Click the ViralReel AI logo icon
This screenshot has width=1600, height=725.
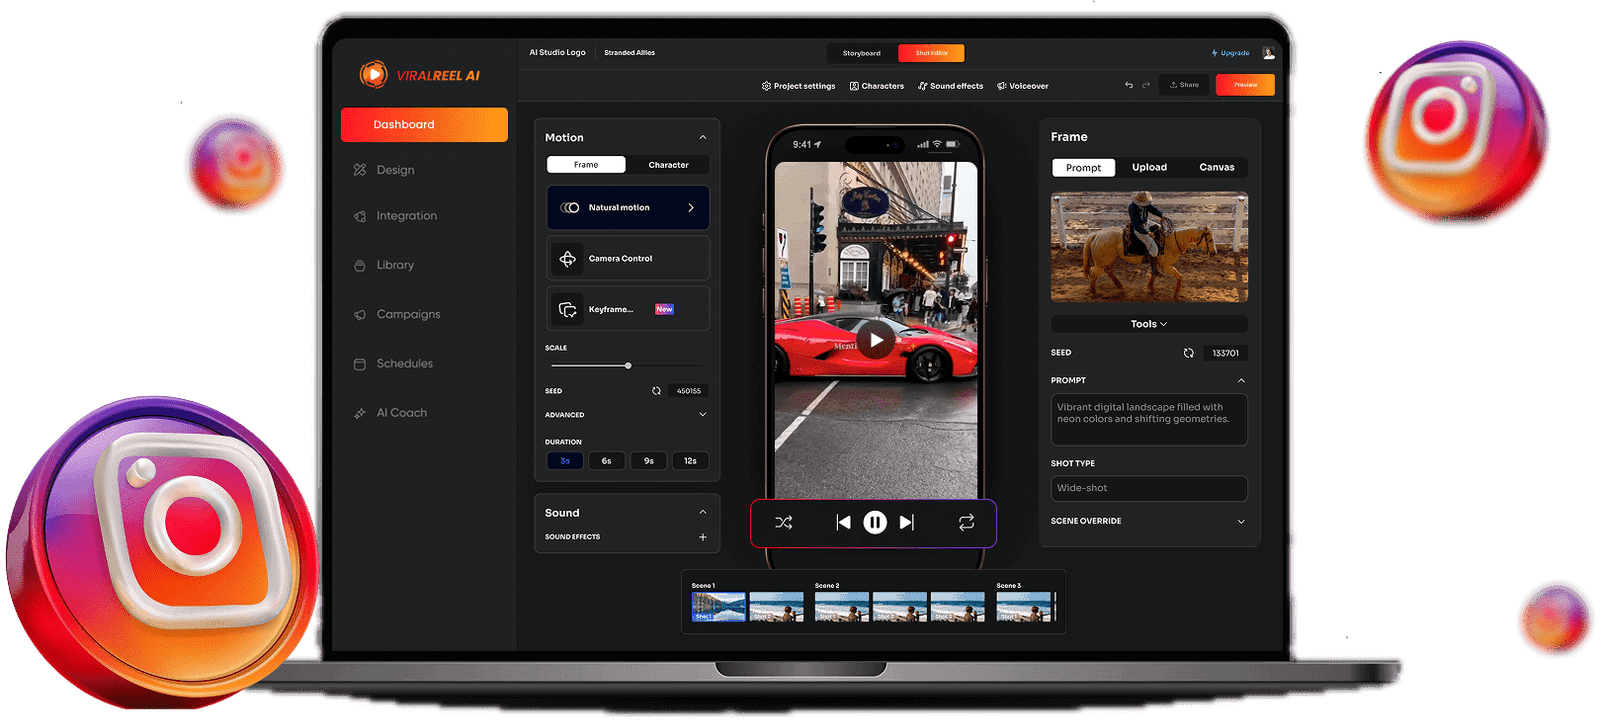coord(373,74)
